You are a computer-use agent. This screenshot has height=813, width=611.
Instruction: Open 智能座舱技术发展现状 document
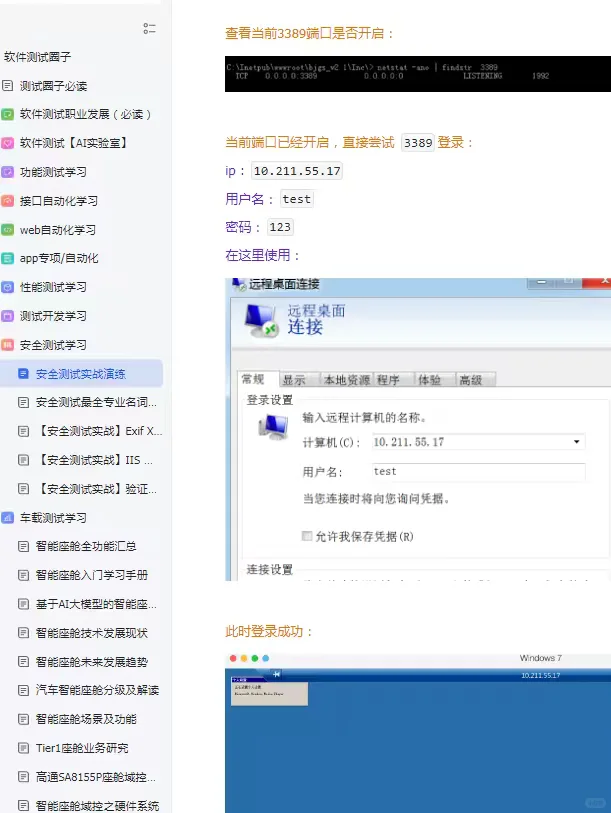[x=91, y=633]
